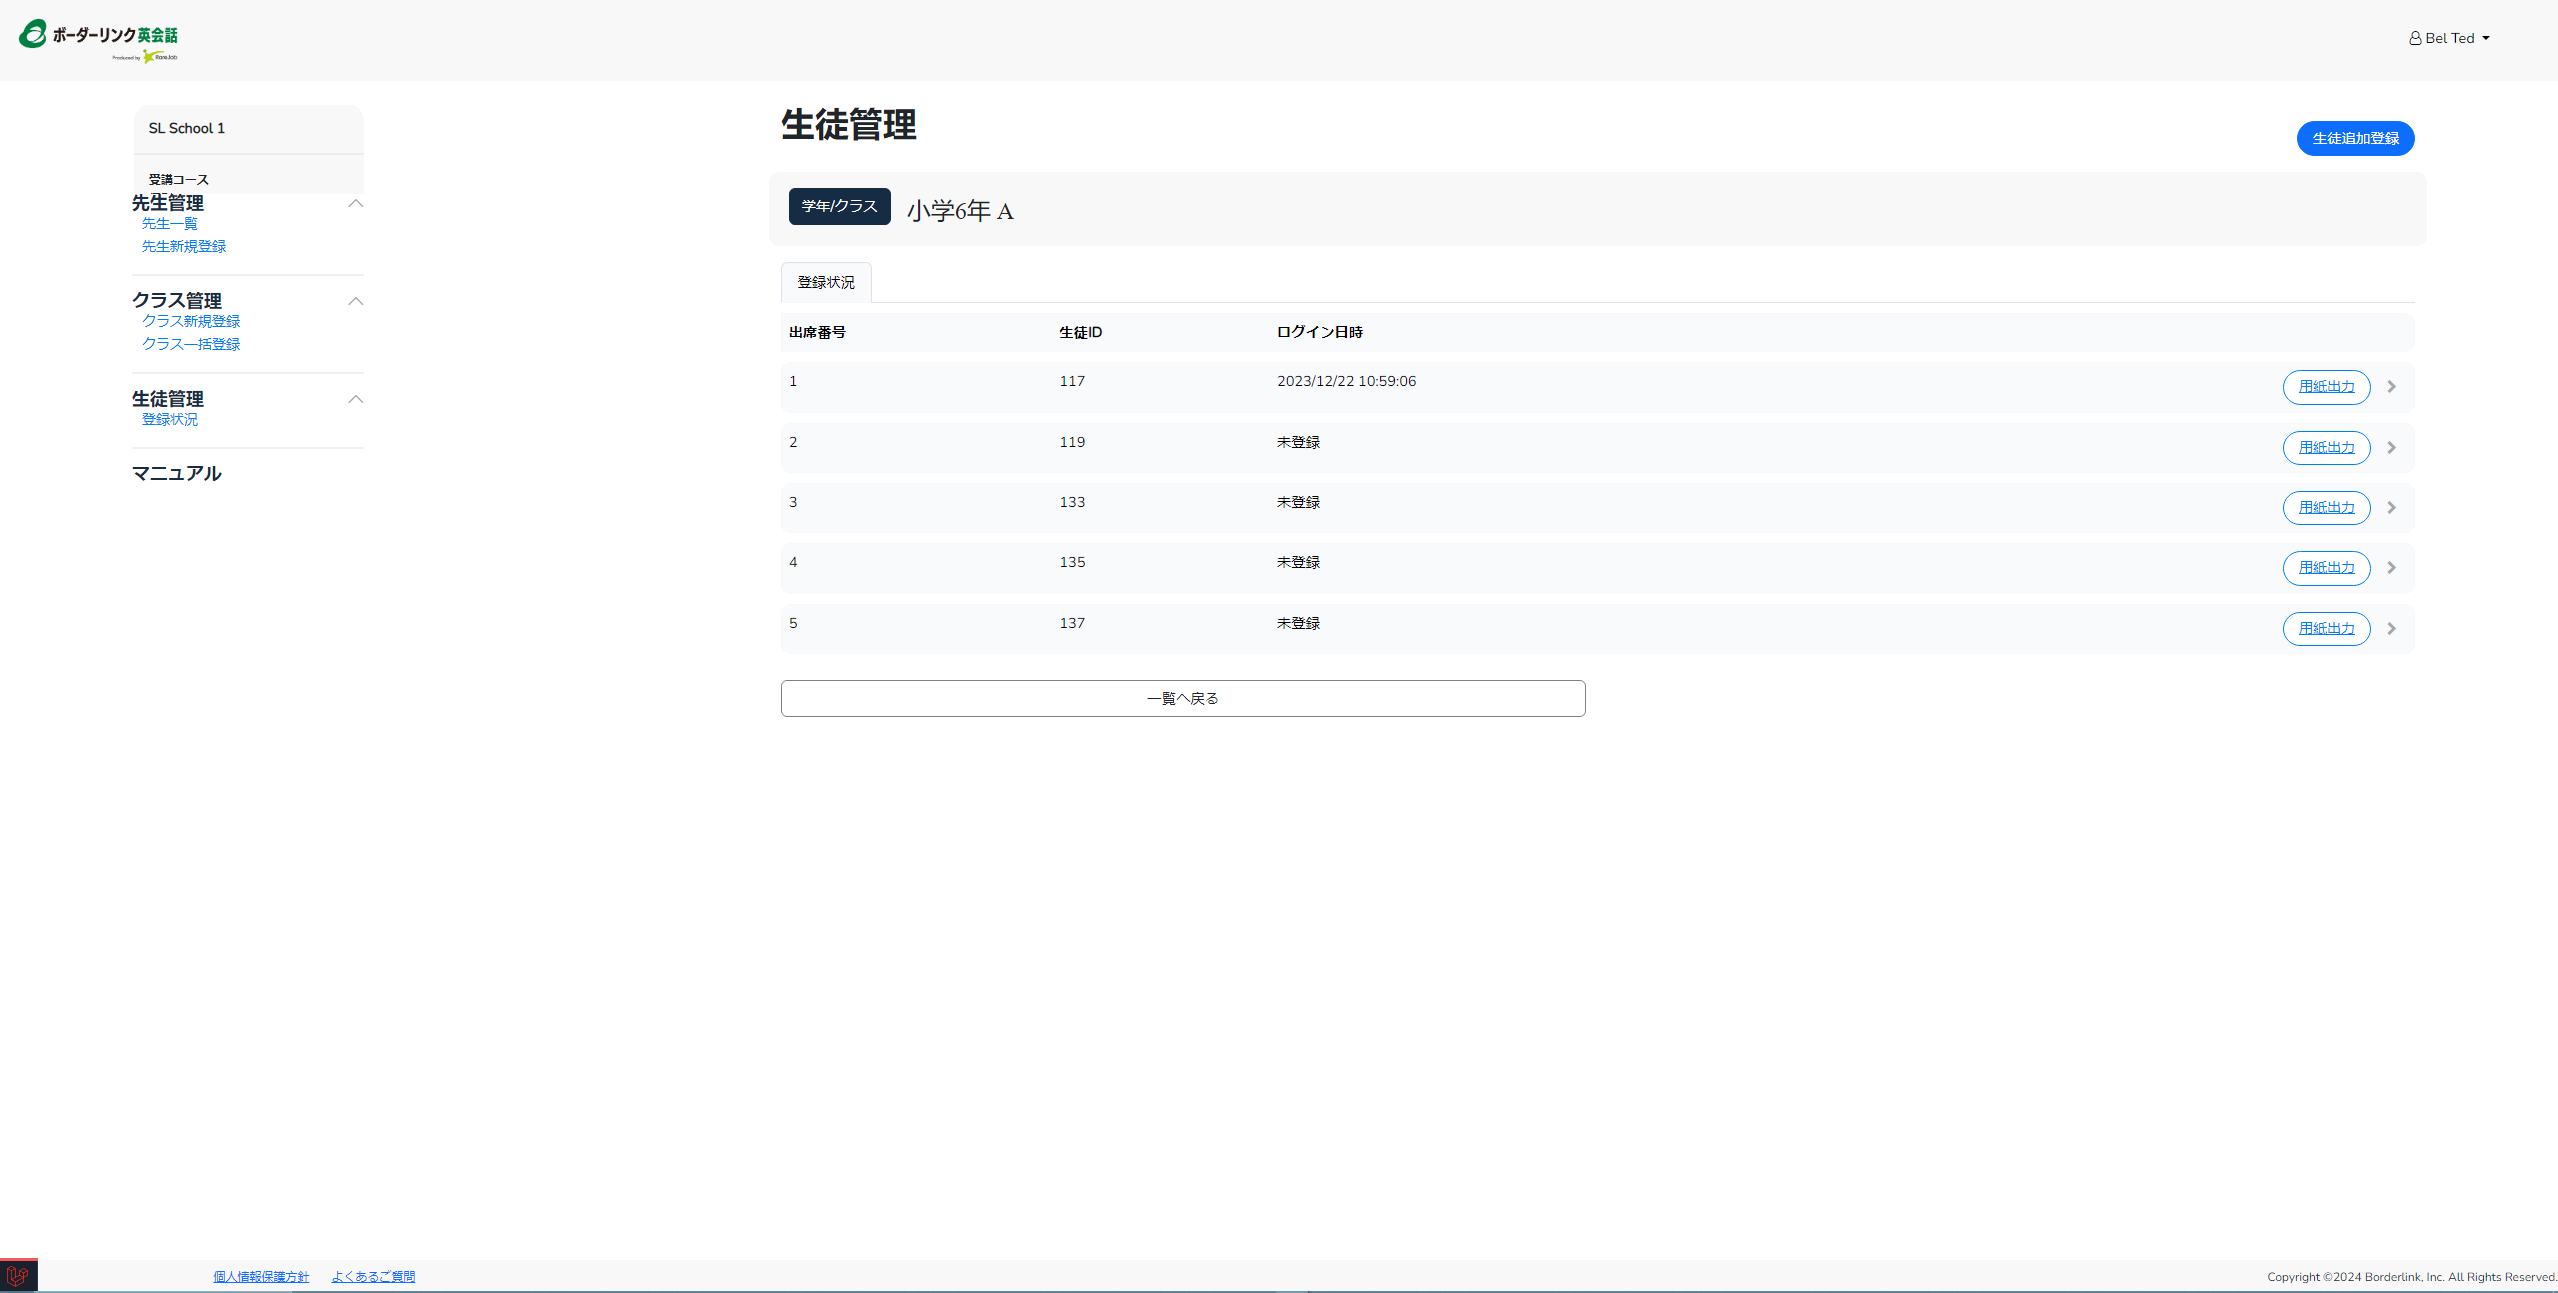Click the 生徒追加登録 button
Screen dimensions: 2558x1293
[2355, 138]
